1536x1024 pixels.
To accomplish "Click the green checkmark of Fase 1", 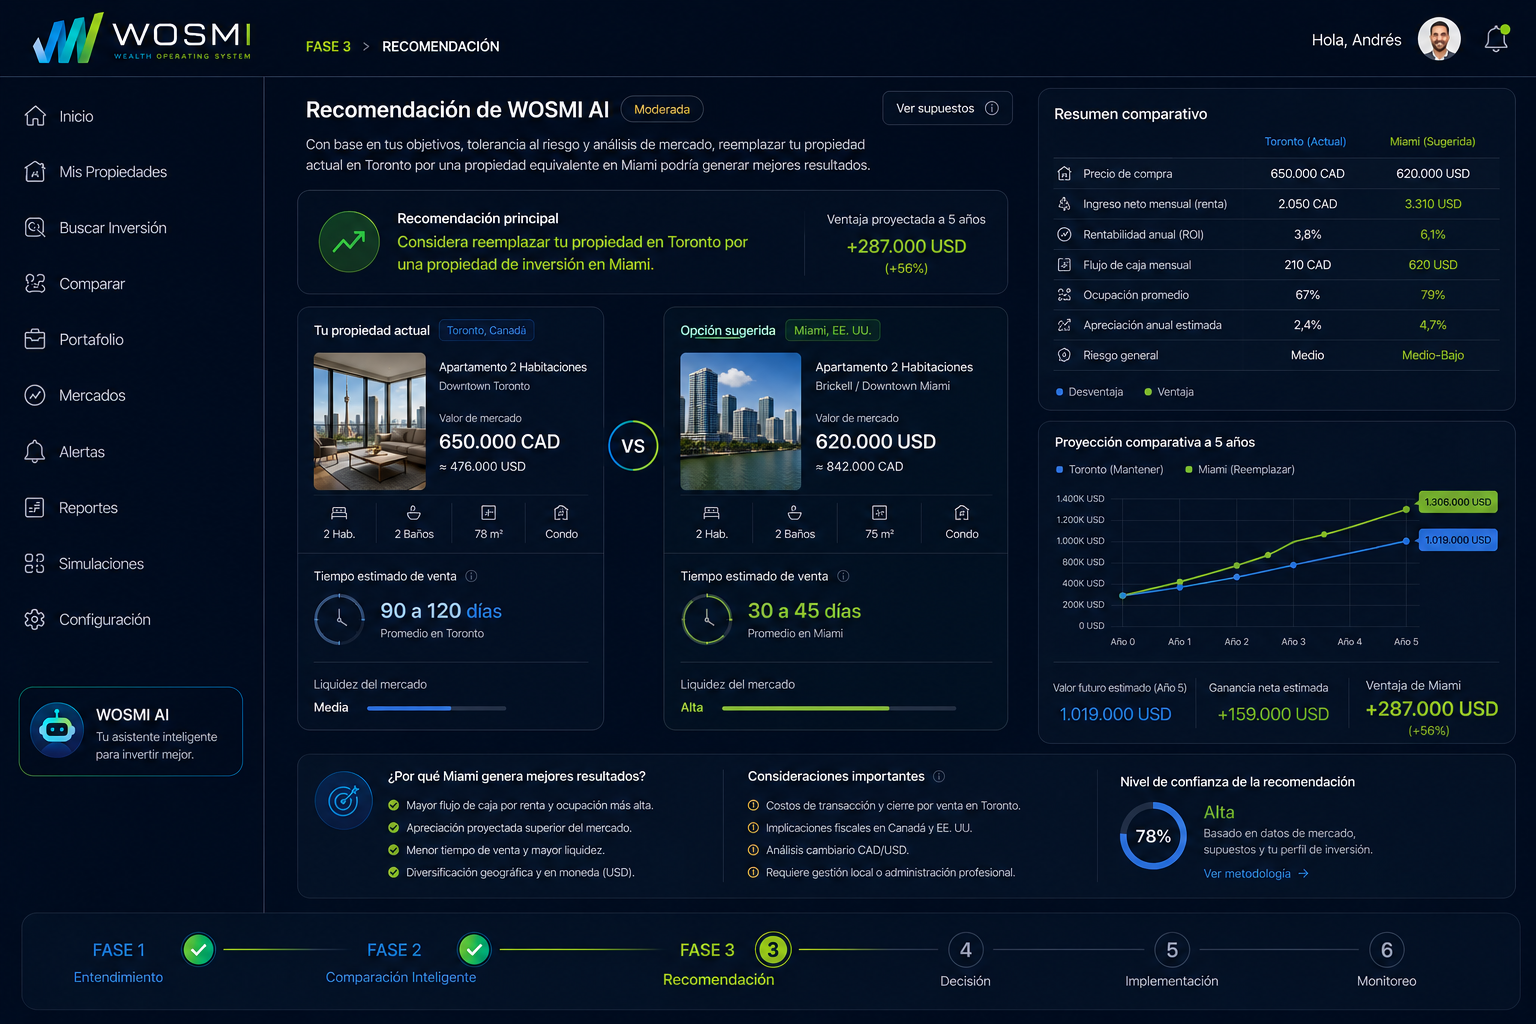I will coord(198,949).
